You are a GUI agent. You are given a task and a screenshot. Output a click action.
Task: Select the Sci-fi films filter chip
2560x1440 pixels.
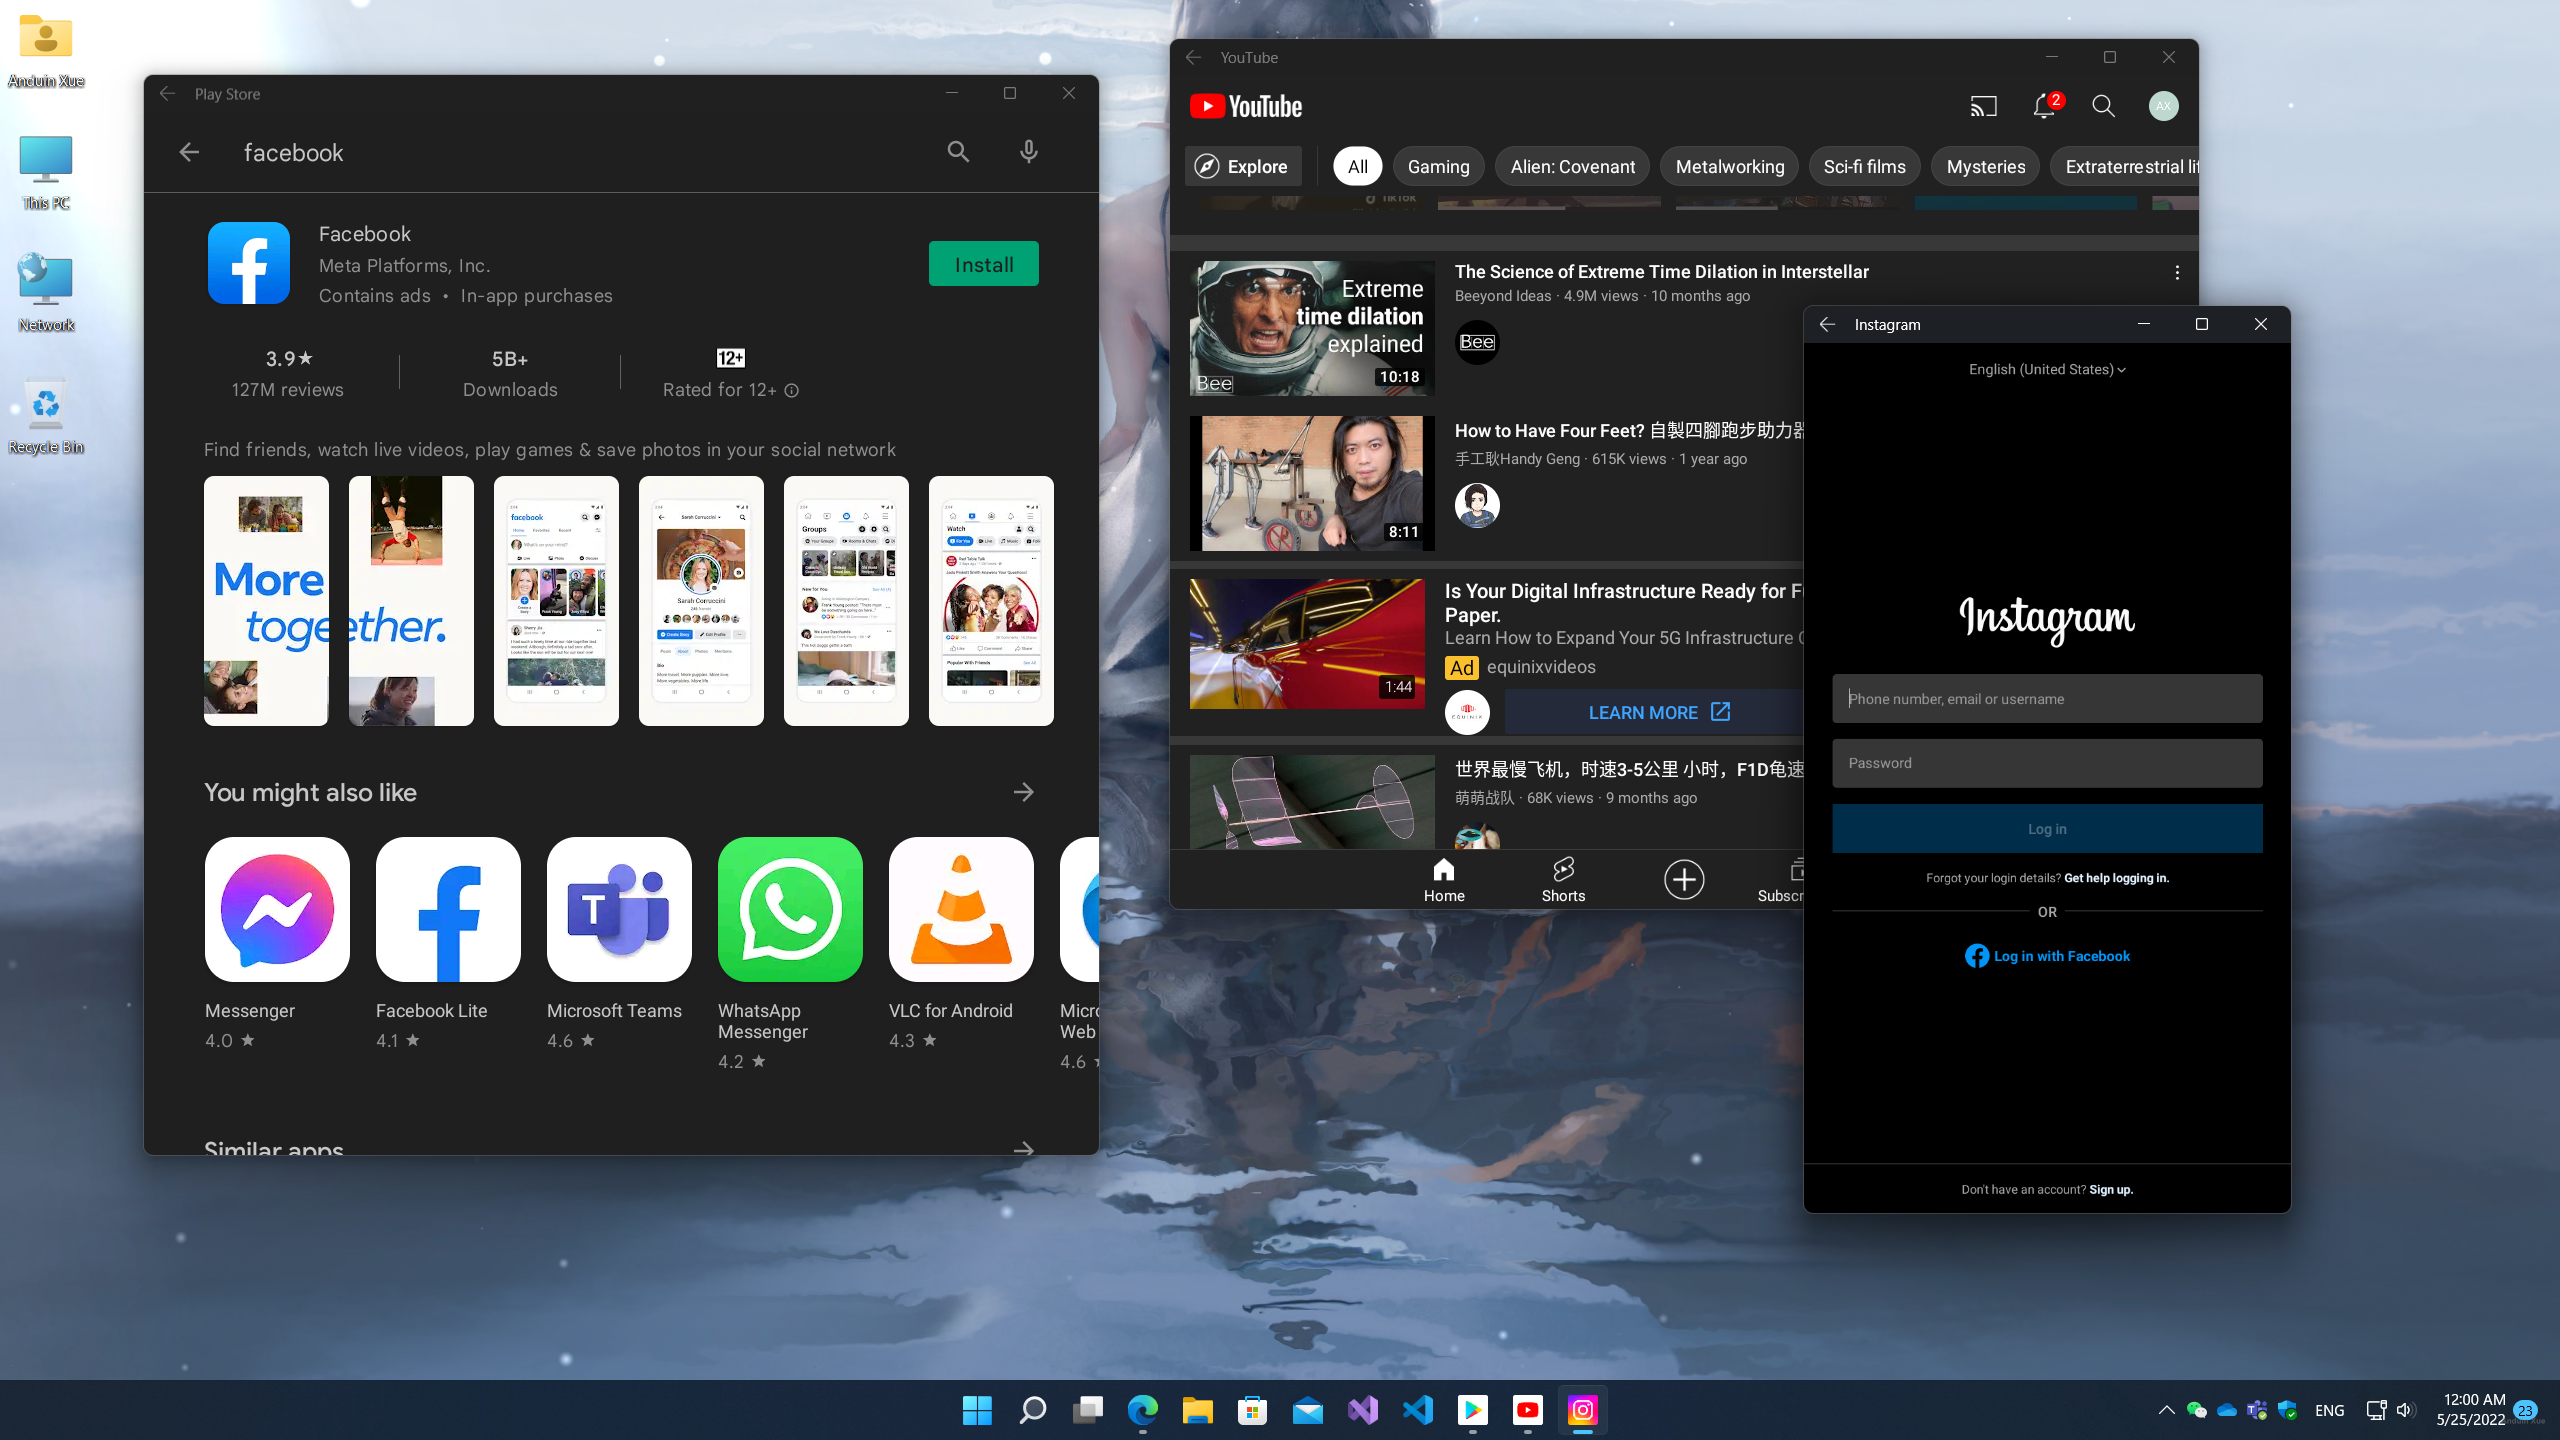point(1864,166)
